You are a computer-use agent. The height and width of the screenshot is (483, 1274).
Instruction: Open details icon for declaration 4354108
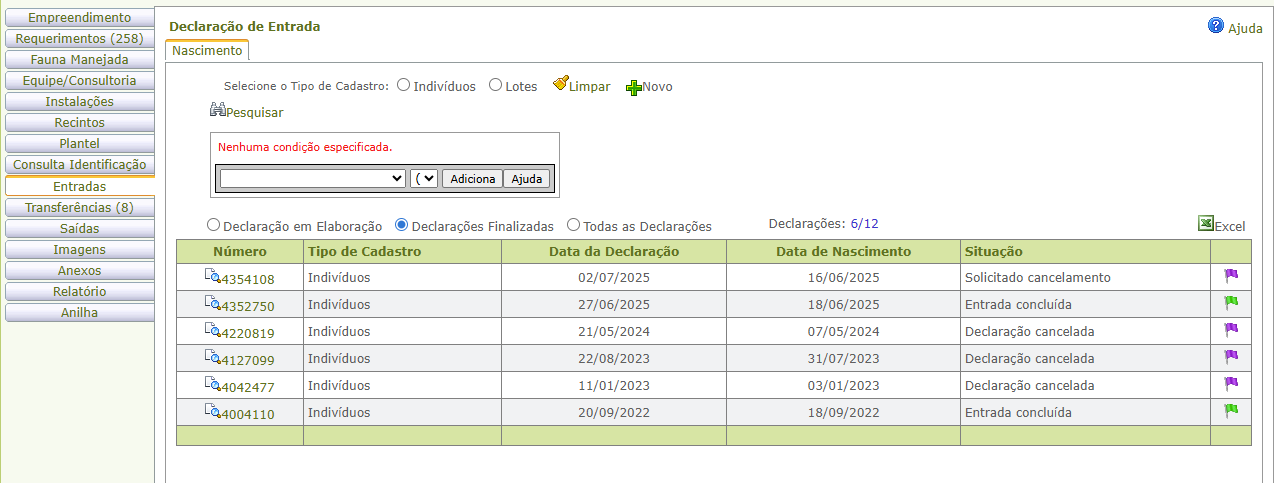coord(212,277)
